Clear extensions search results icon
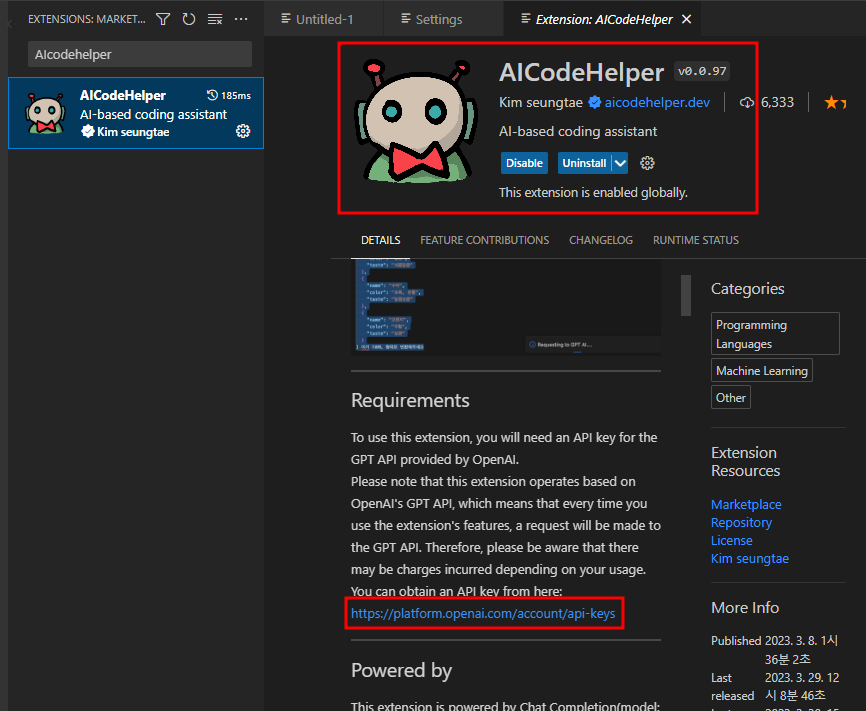The height and width of the screenshot is (711, 866). (215, 19)
